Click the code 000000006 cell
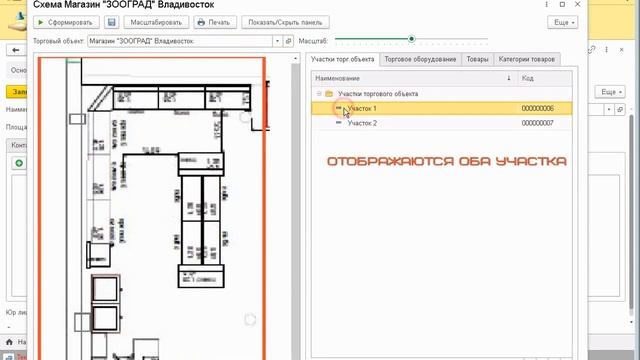 coord(538,109)
